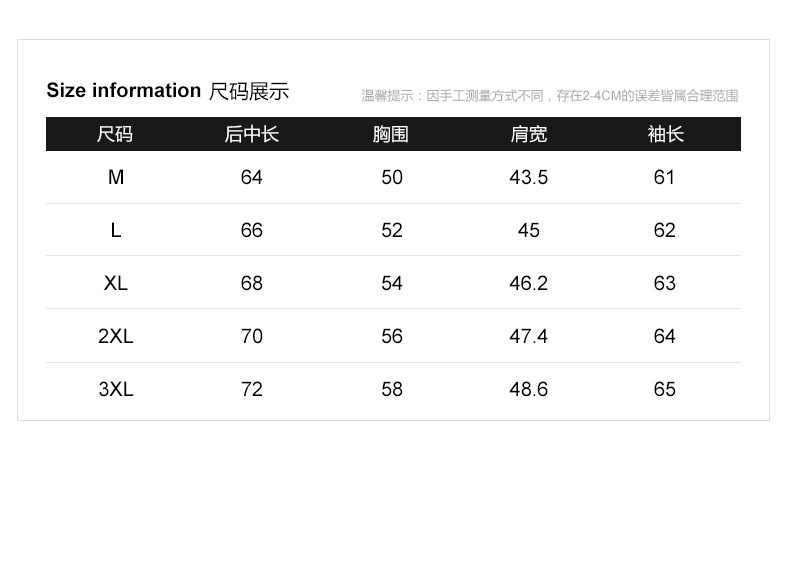Select the XL size row label
The width and height of the screenshot is (790, 574).
[116, 283]
